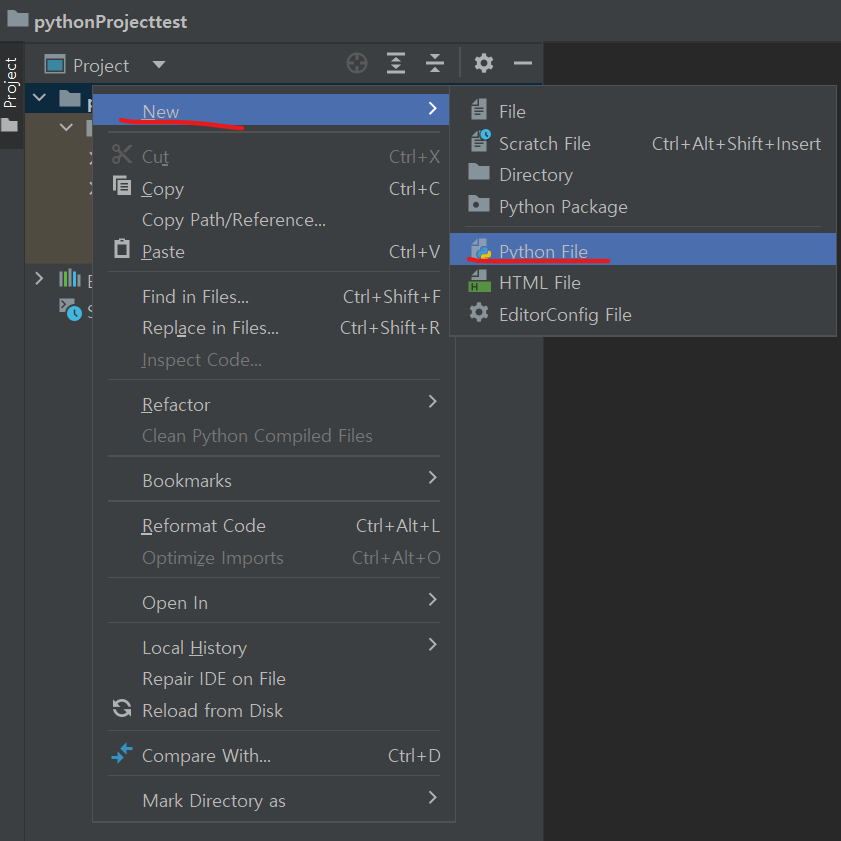This screenshot has width=841, height=841.
Task: Open the Project view dropdown arrow
Action: (x=159, y=65)
